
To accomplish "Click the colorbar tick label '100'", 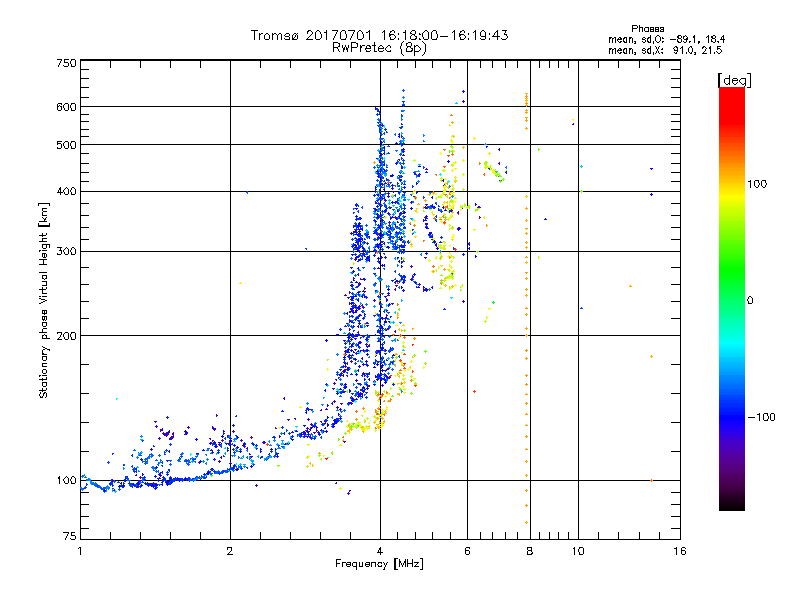I will point(757,184).
